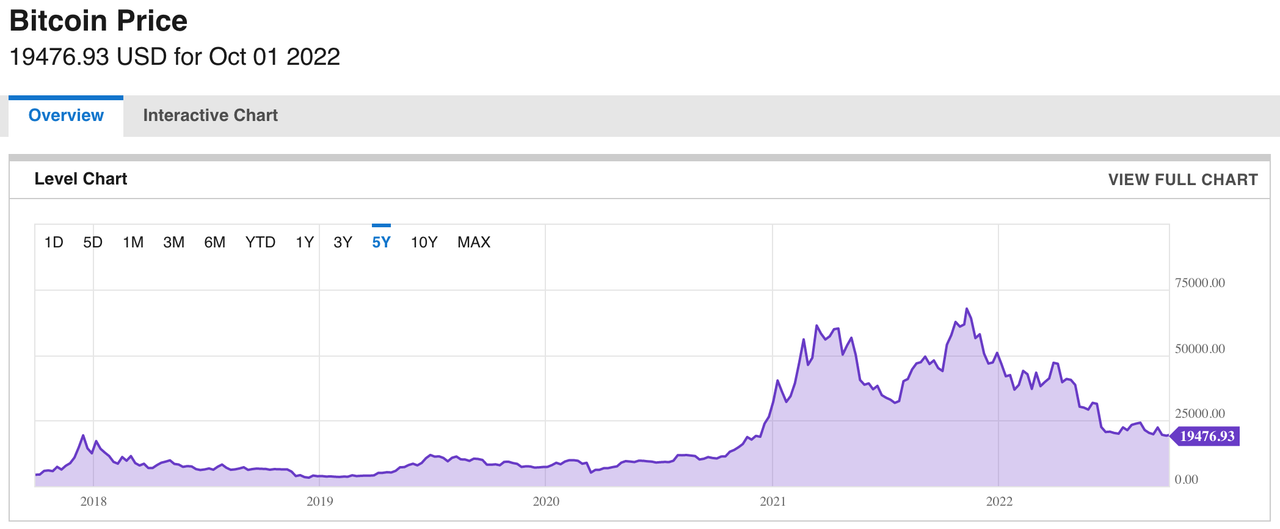Click the 2022 year label on axis

pyautogui.click(x=1000, y=501)
